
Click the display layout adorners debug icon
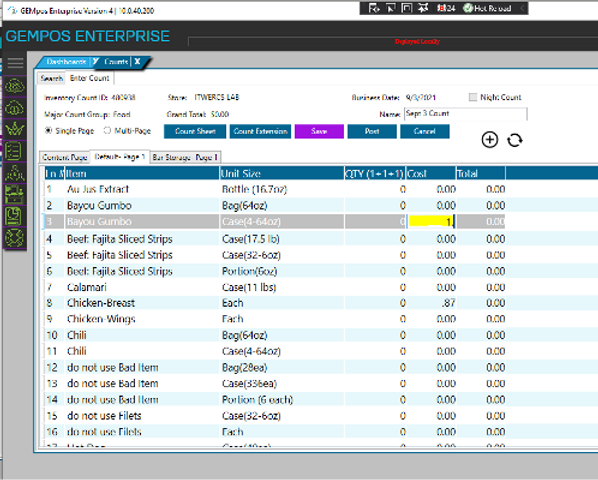[x=407, y=8]
